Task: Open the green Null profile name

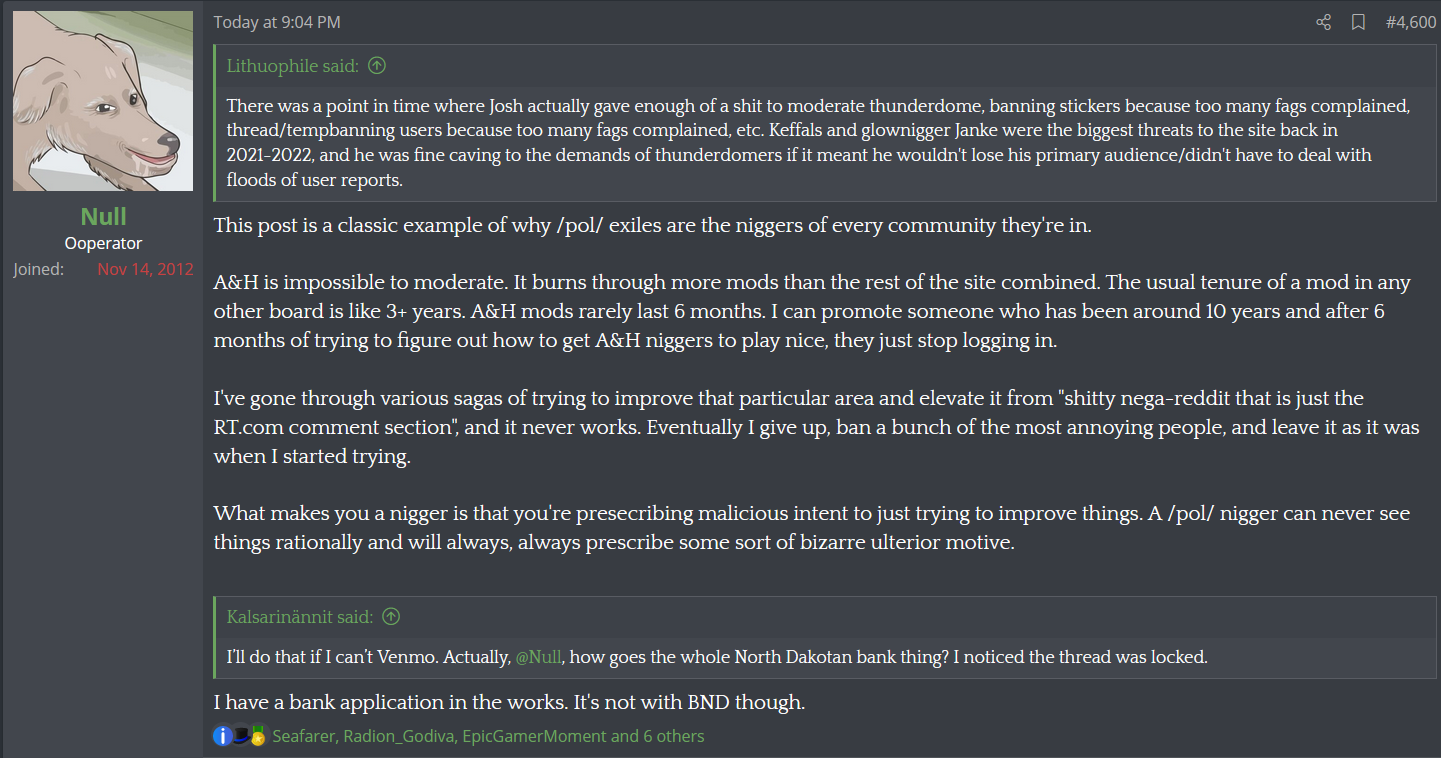Action: [x=103, y=217]
